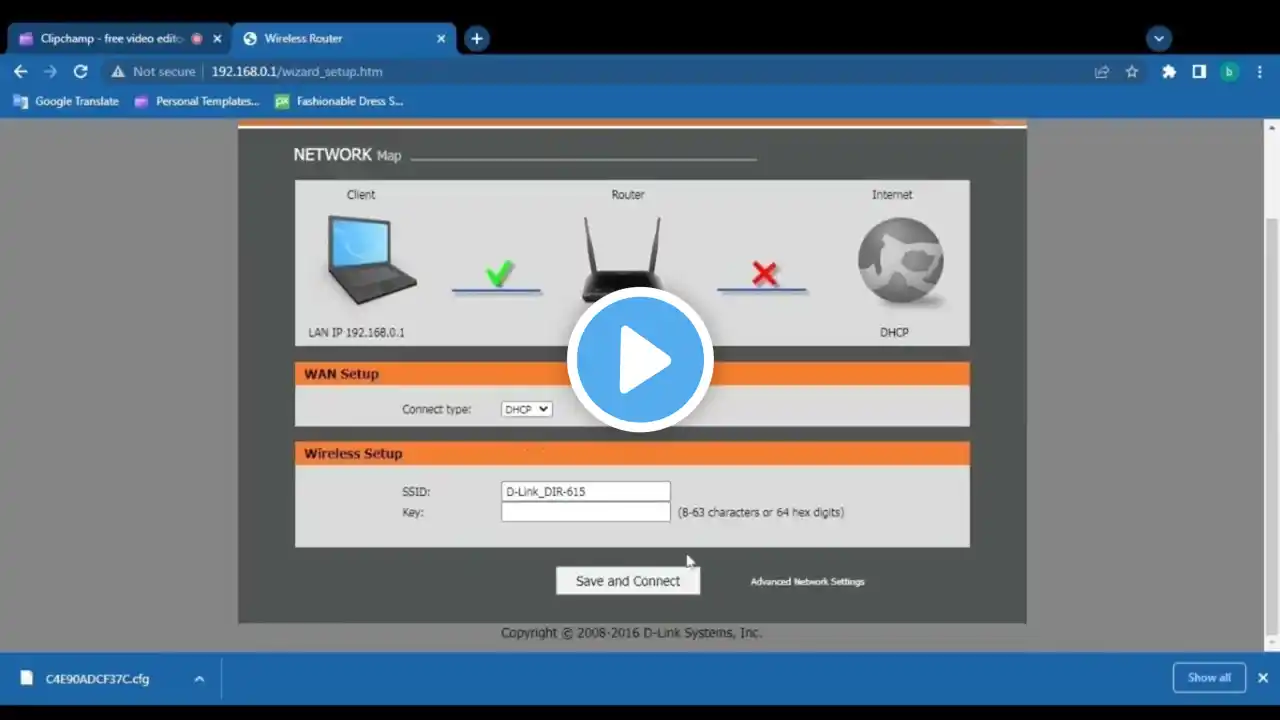Image resolution: width=1280 pixels, height=720 pixels.
Task: Click the red X internet status
Action: (x=764, y=273)
